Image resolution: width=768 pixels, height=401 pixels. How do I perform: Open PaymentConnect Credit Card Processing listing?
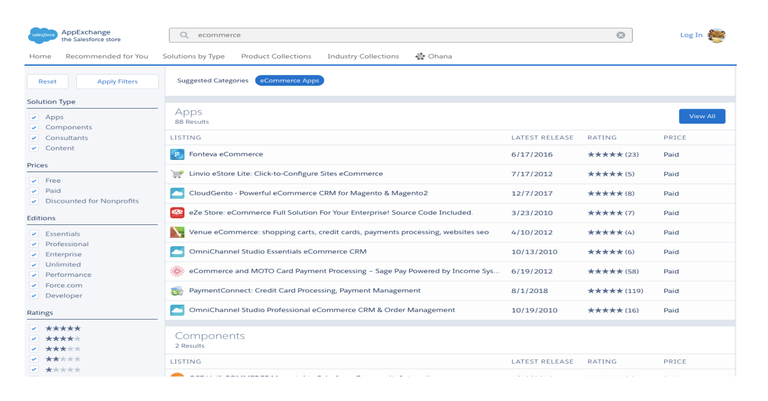[x=305, y=291]
